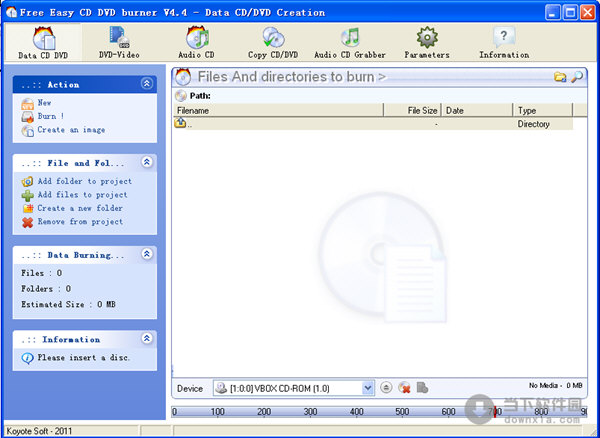Image resolution: width=600 pixels, height=438 pixels.
Task: Collapse the Information panel
Action: [x=147, y=339]
